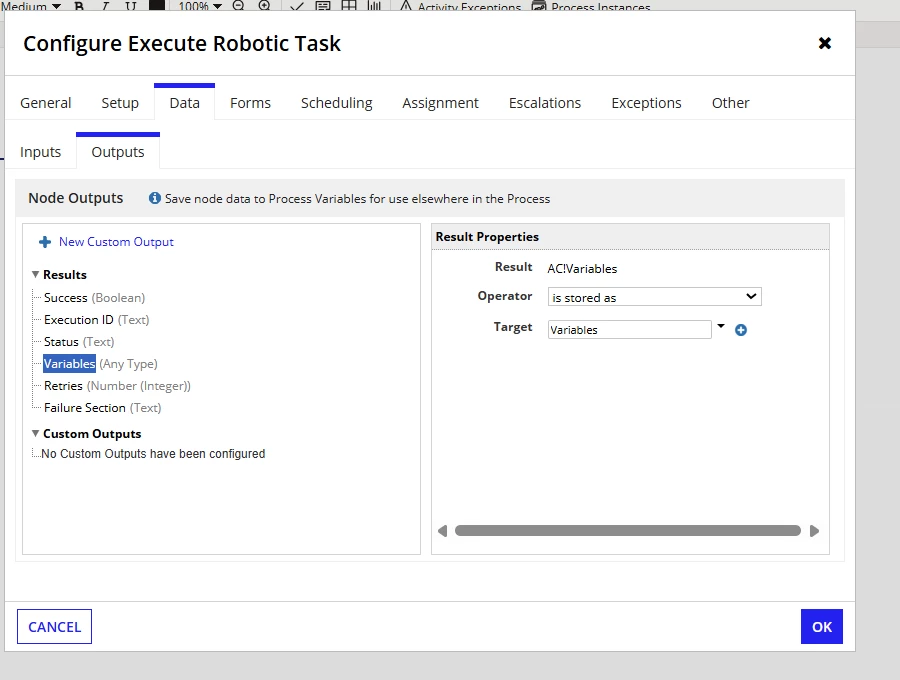Select the Status (Text) result
Screen dimensions: 900x680
point(79,342)
